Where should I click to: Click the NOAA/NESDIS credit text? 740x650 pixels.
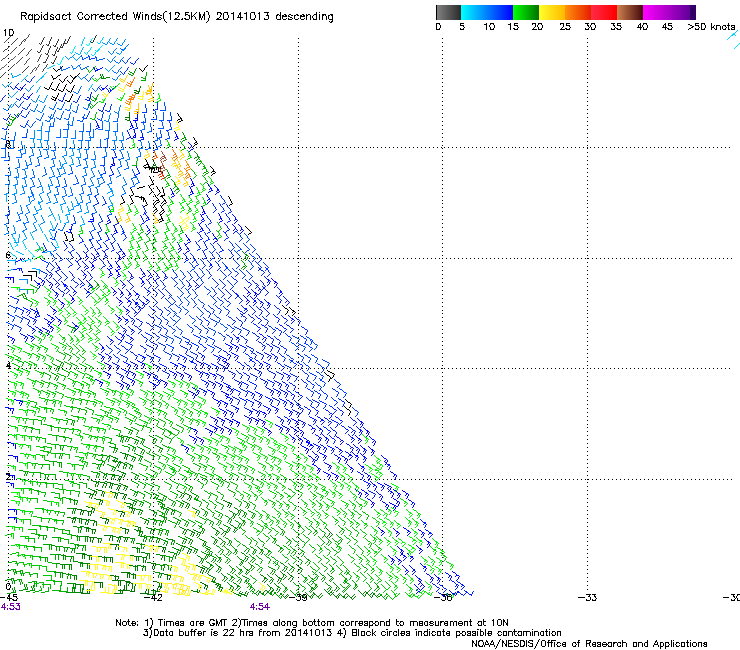coord(589,644)
